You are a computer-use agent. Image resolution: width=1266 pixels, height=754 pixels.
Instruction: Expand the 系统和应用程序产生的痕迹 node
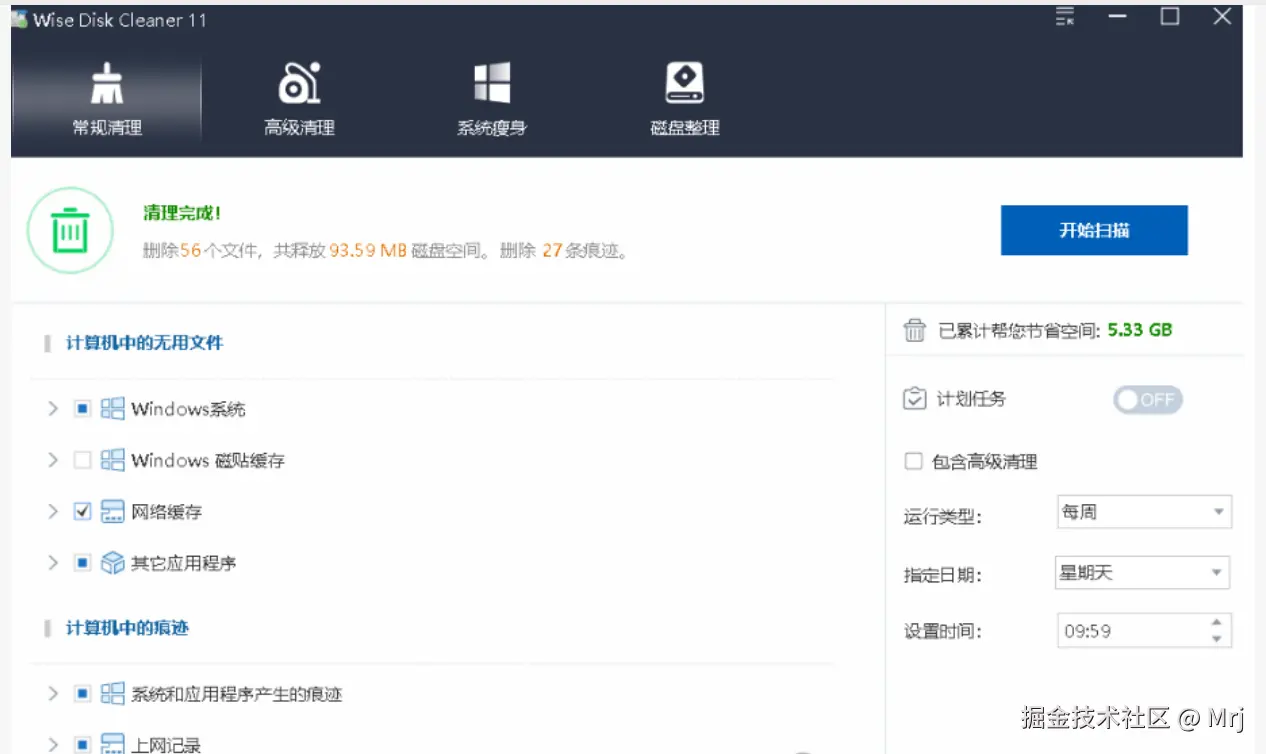53,694
